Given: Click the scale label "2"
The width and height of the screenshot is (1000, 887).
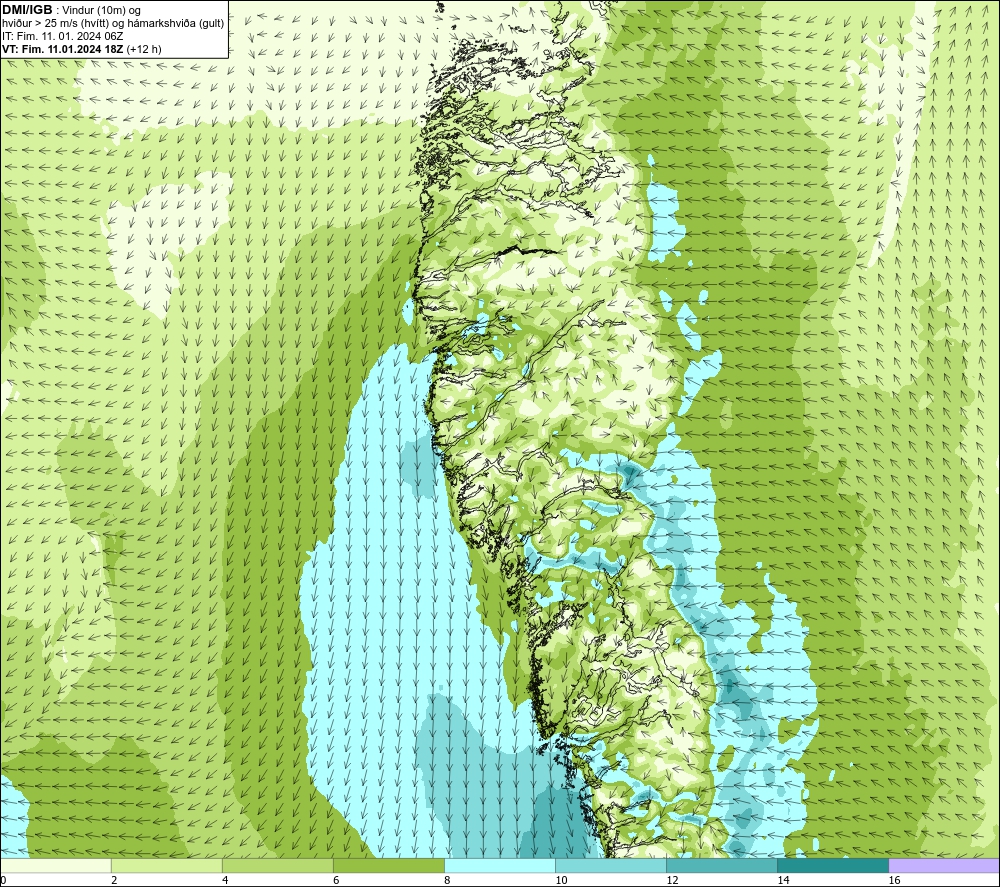Looking at the screenshot, I should click(114, 880).
